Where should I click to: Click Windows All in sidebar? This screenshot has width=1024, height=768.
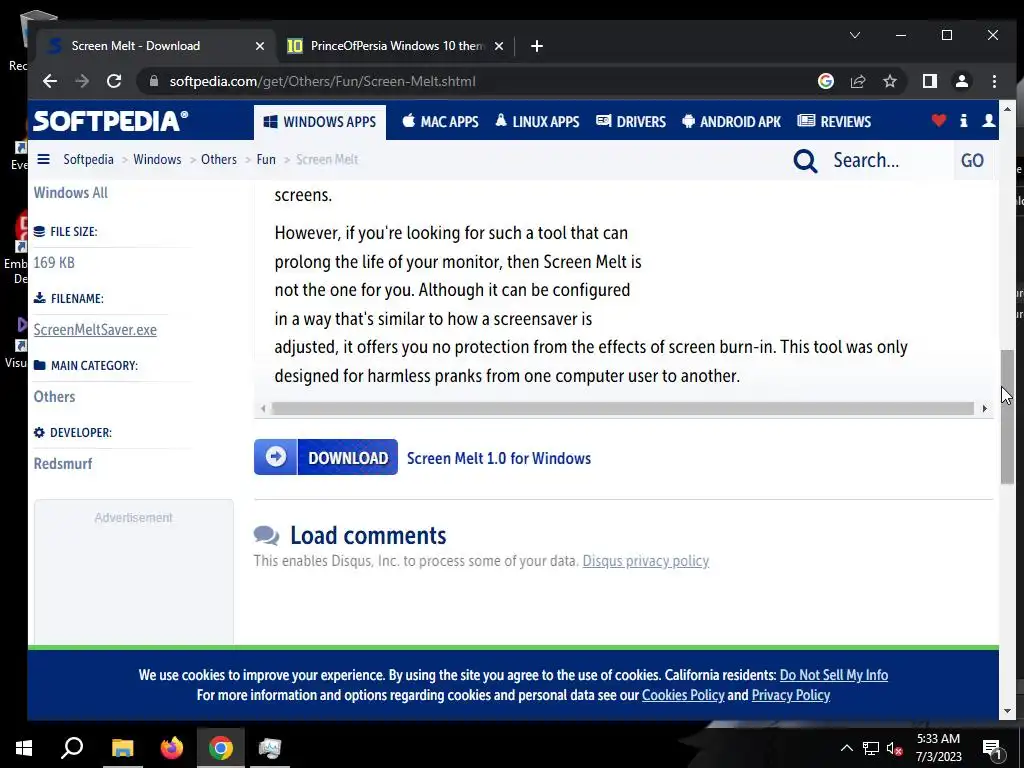(x=71, y=193)
